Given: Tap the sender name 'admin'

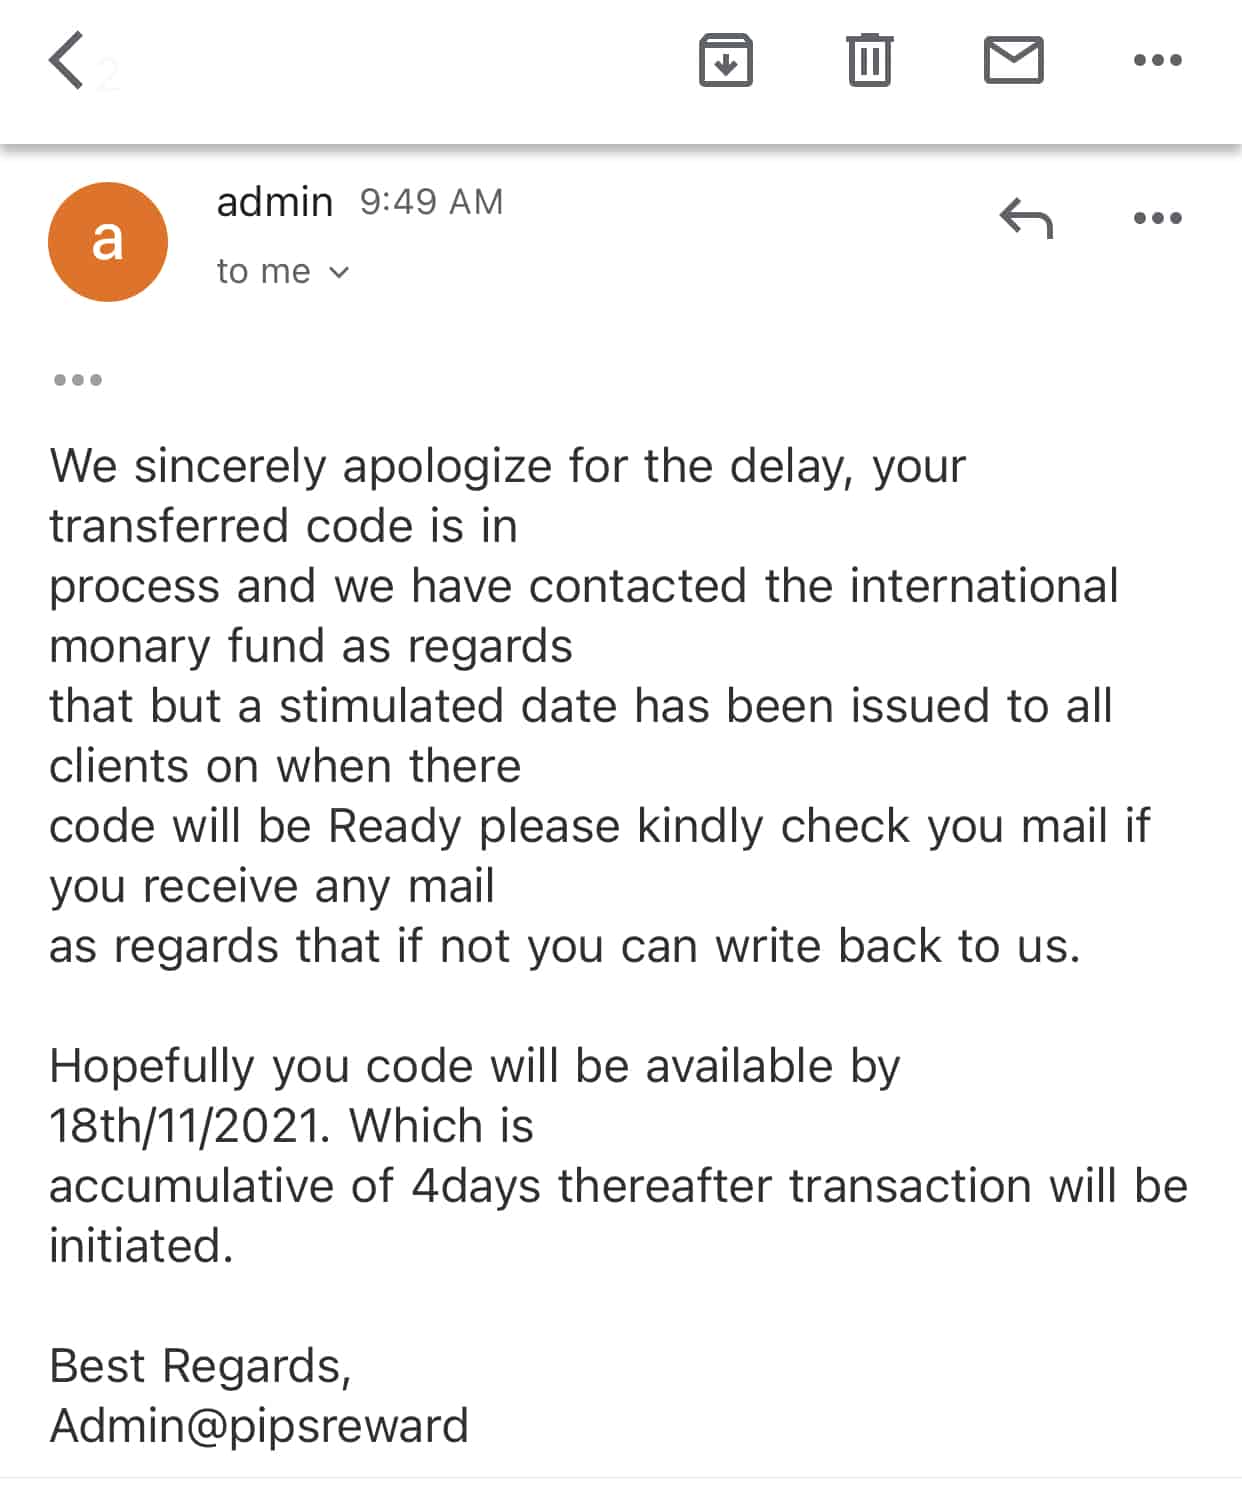Looking at the screenshot, I should 274,202.
